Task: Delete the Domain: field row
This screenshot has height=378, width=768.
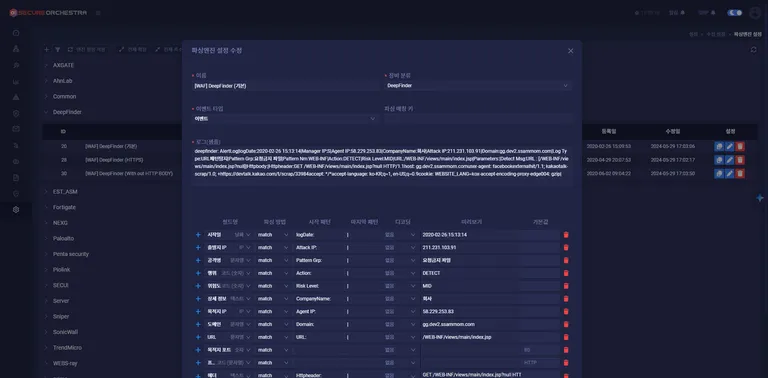Action: [x=566, y=324]
